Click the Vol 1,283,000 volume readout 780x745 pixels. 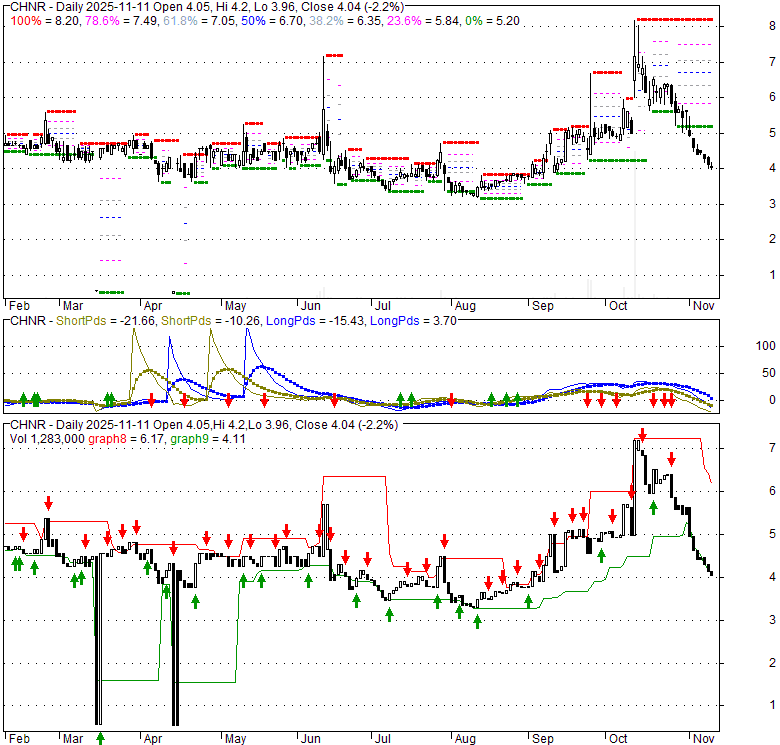click(x=47, y=439)
